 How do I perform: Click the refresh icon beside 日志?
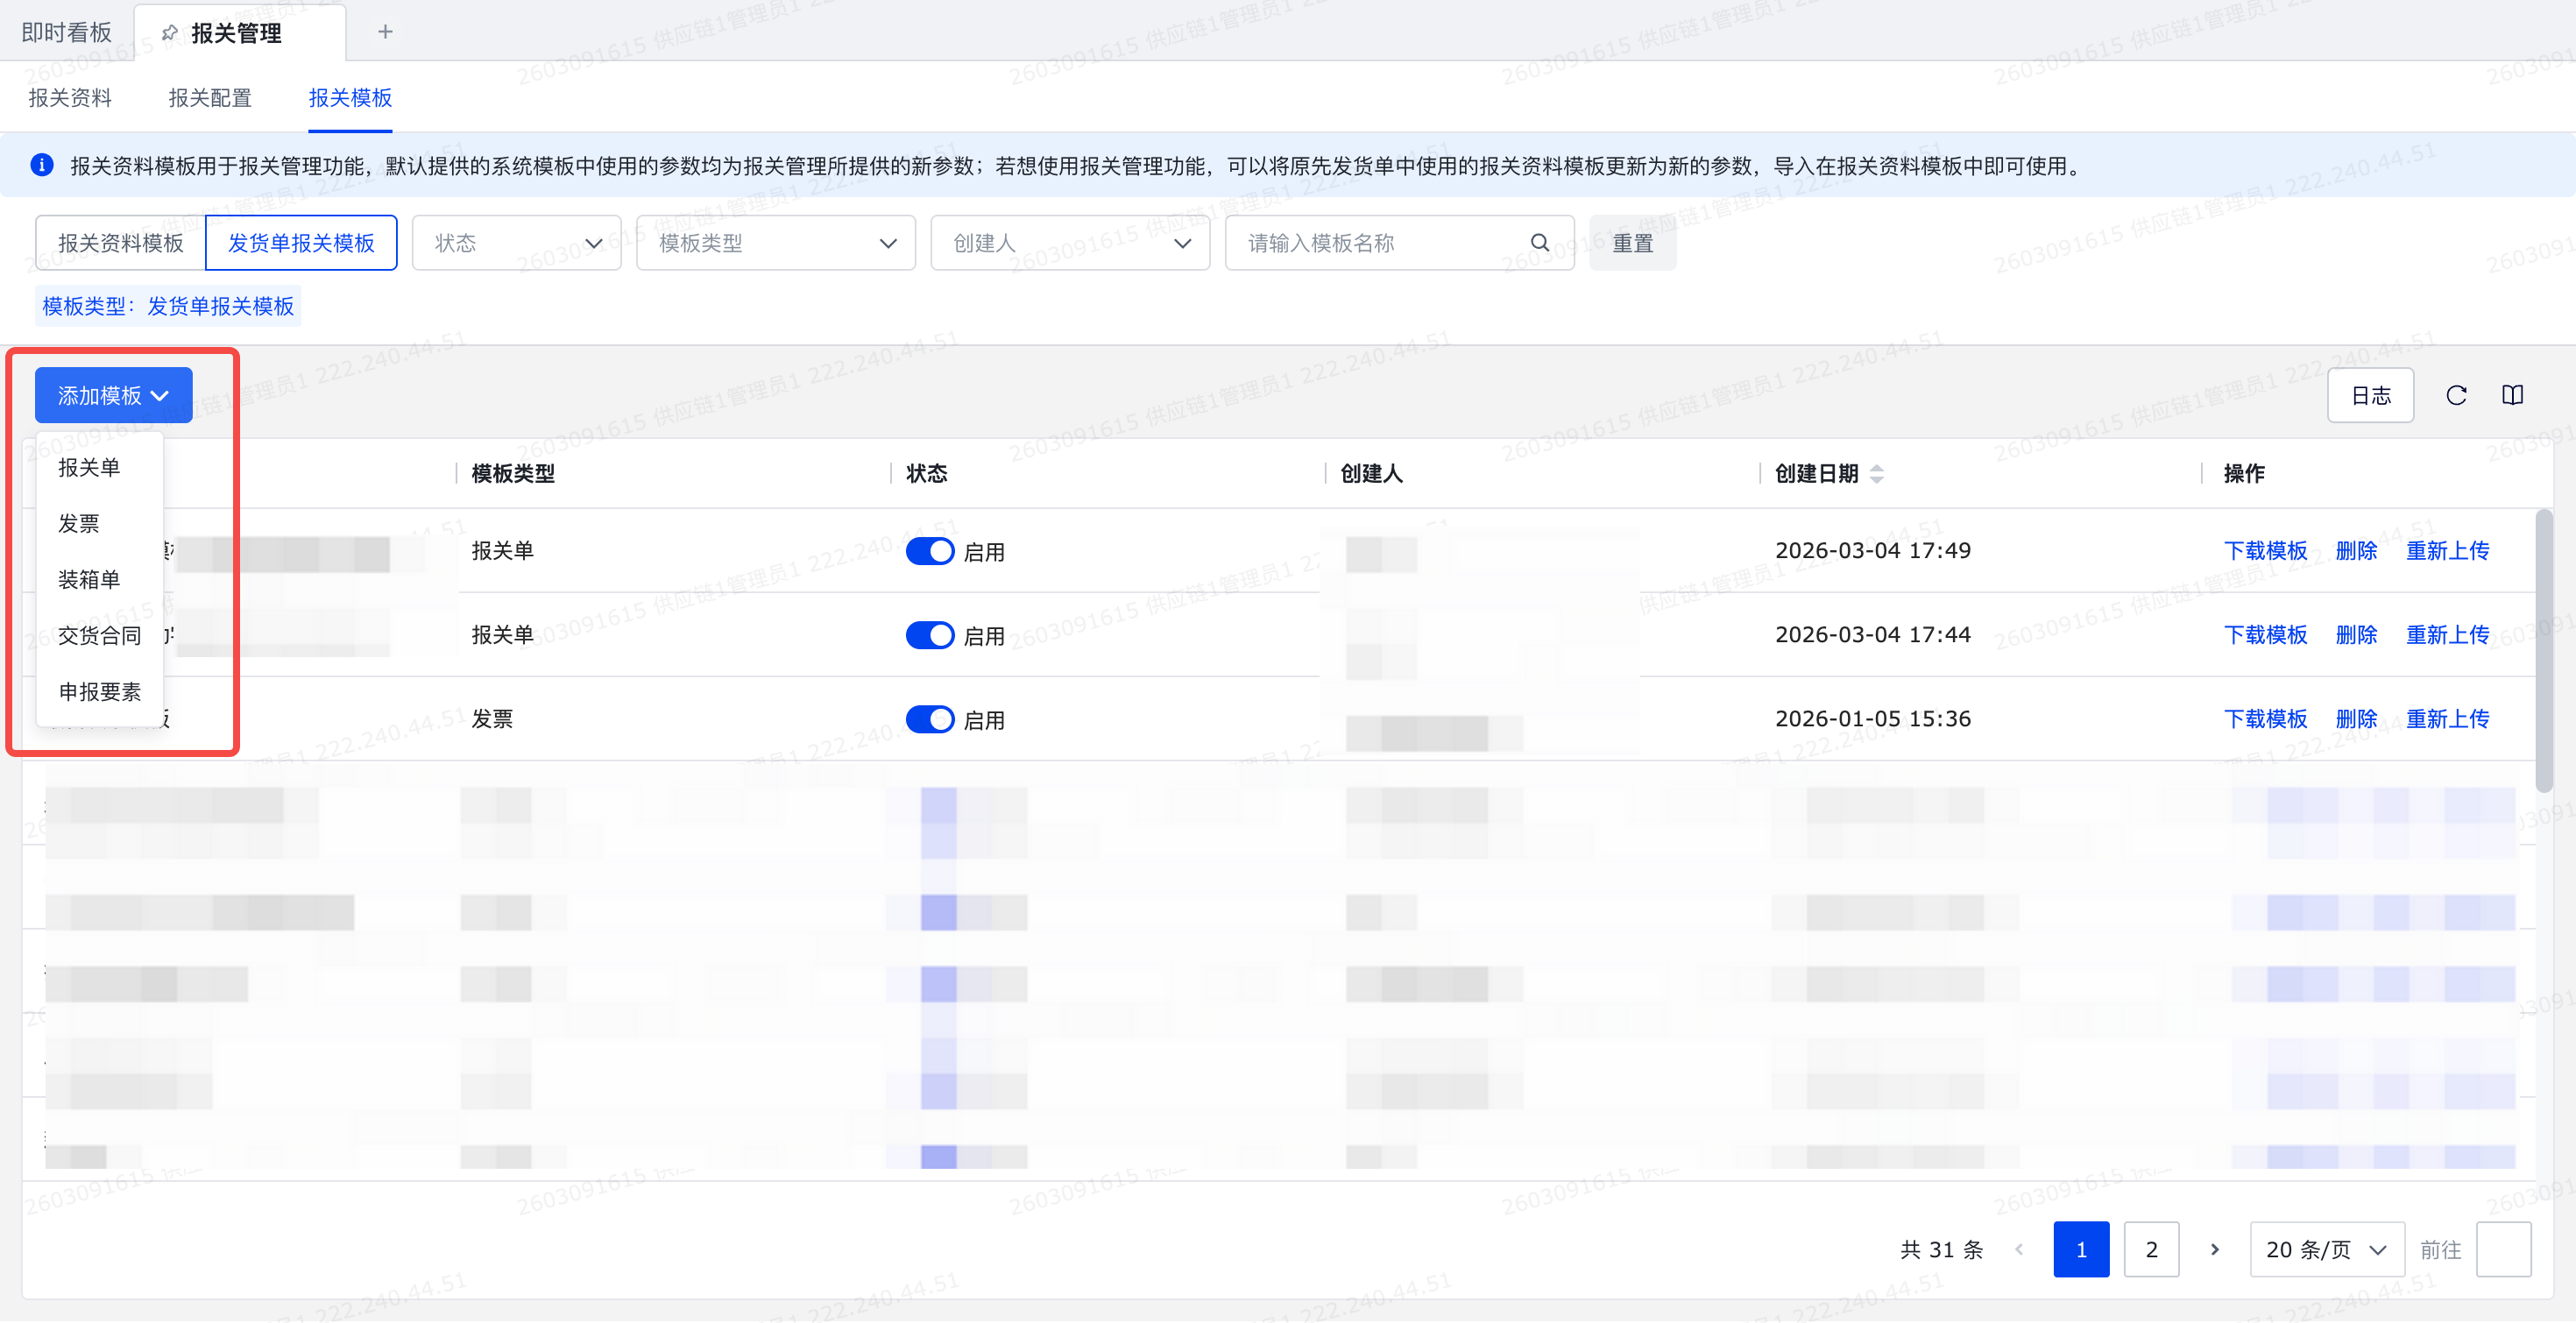coord(2455,395)
